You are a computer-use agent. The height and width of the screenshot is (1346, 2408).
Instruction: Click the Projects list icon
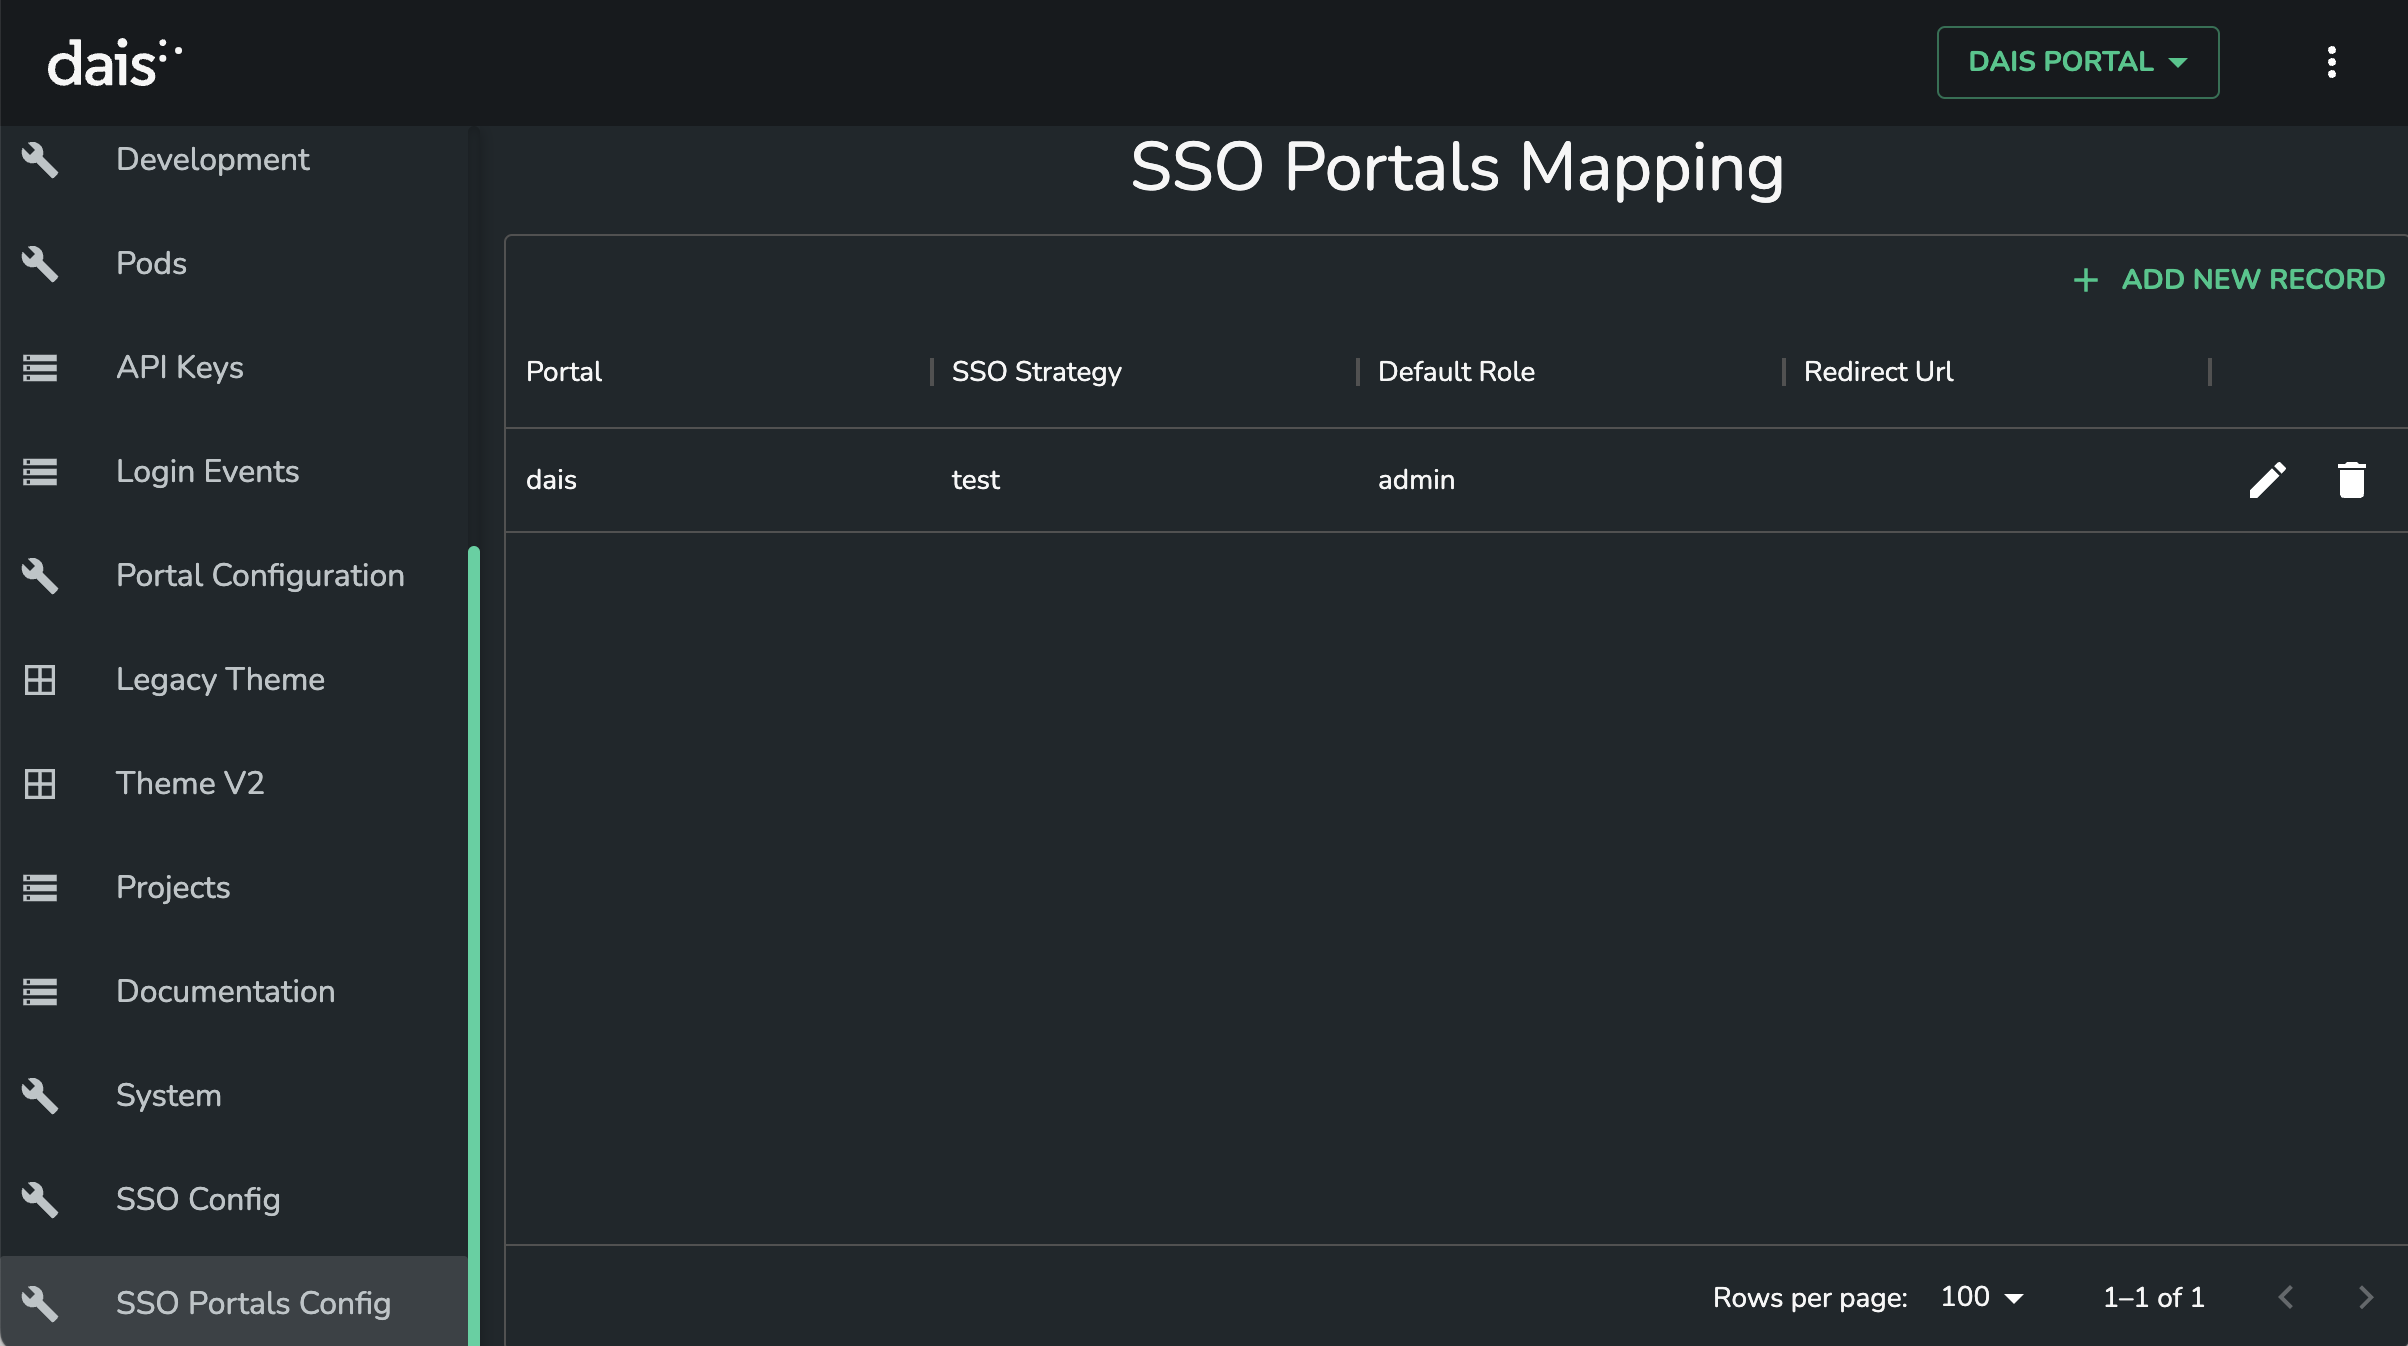tap(40, 887)
